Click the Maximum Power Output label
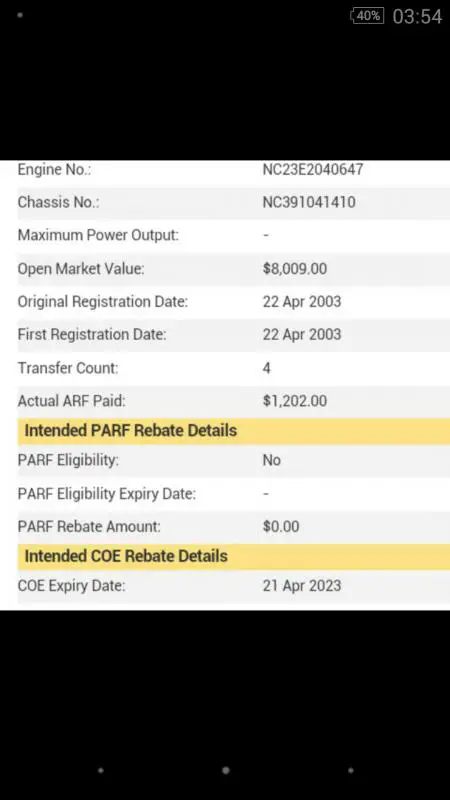 click(98, 236)
